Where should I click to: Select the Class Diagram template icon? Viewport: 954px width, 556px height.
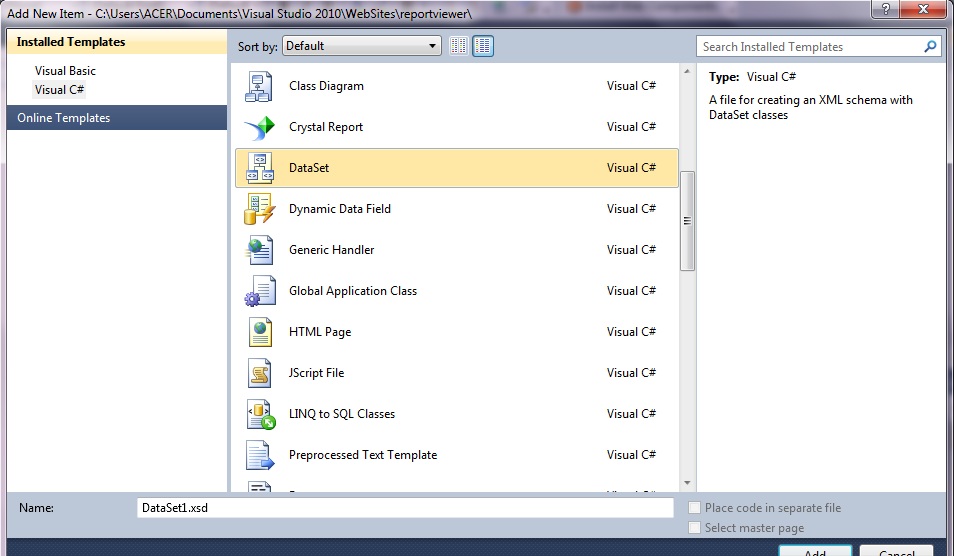tap(259, 86)
